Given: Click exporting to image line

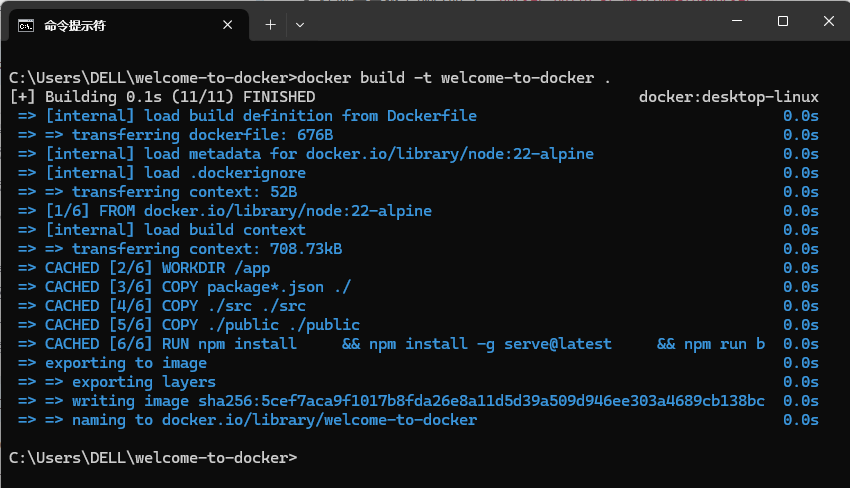Looking at the screenshot, I should tap(112, 363).
